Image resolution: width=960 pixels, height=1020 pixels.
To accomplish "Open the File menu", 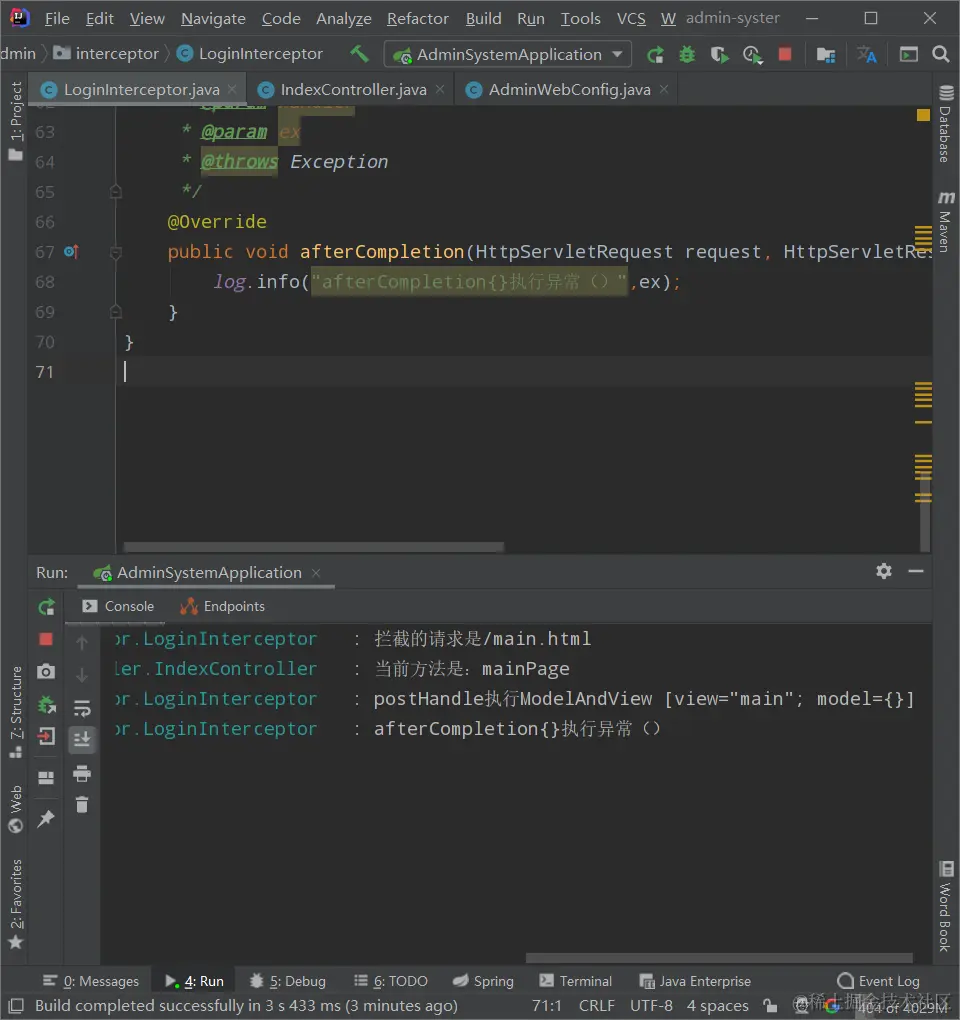I will (57, 19).
